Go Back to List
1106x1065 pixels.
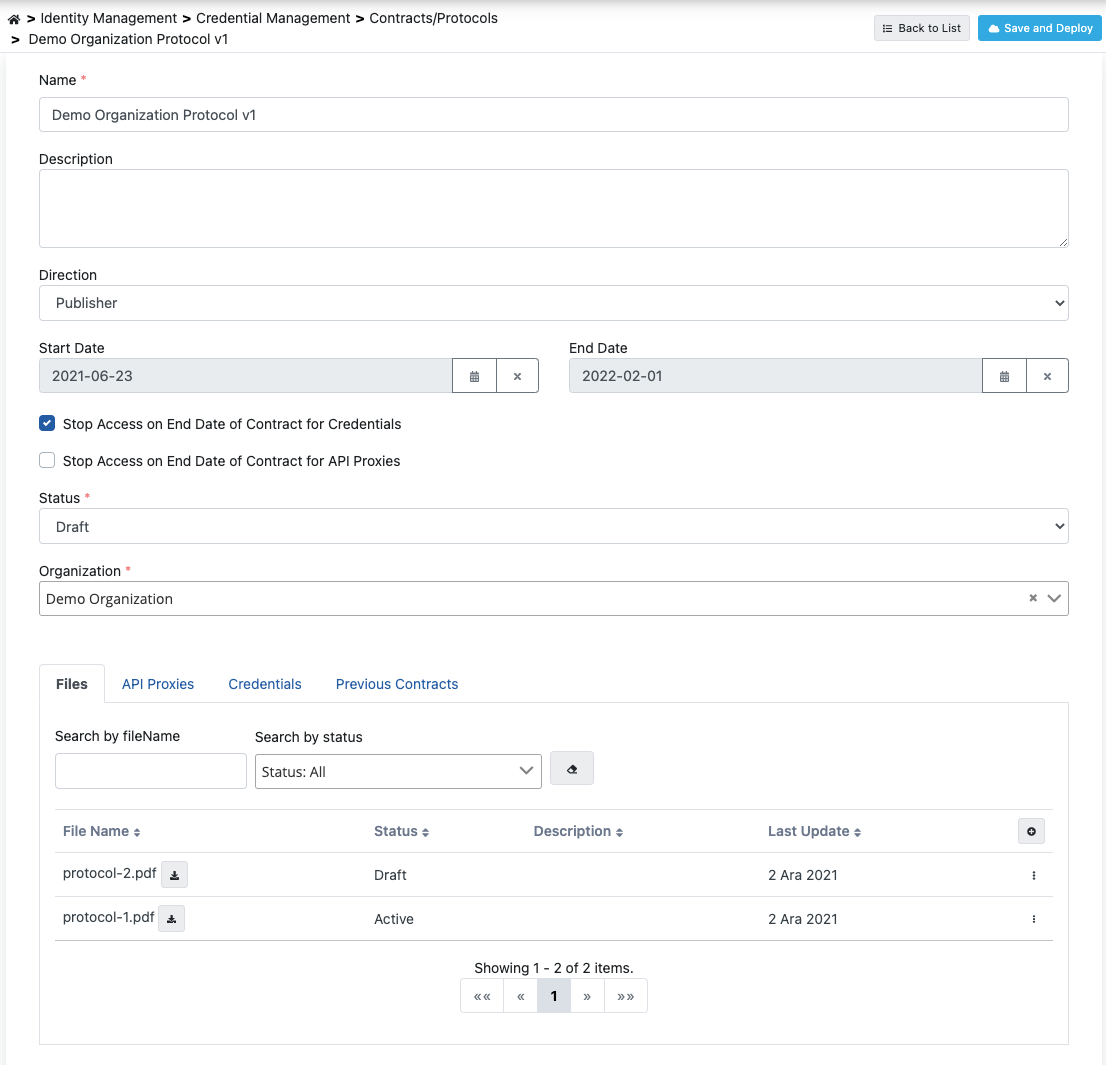[x=921, y=28]
